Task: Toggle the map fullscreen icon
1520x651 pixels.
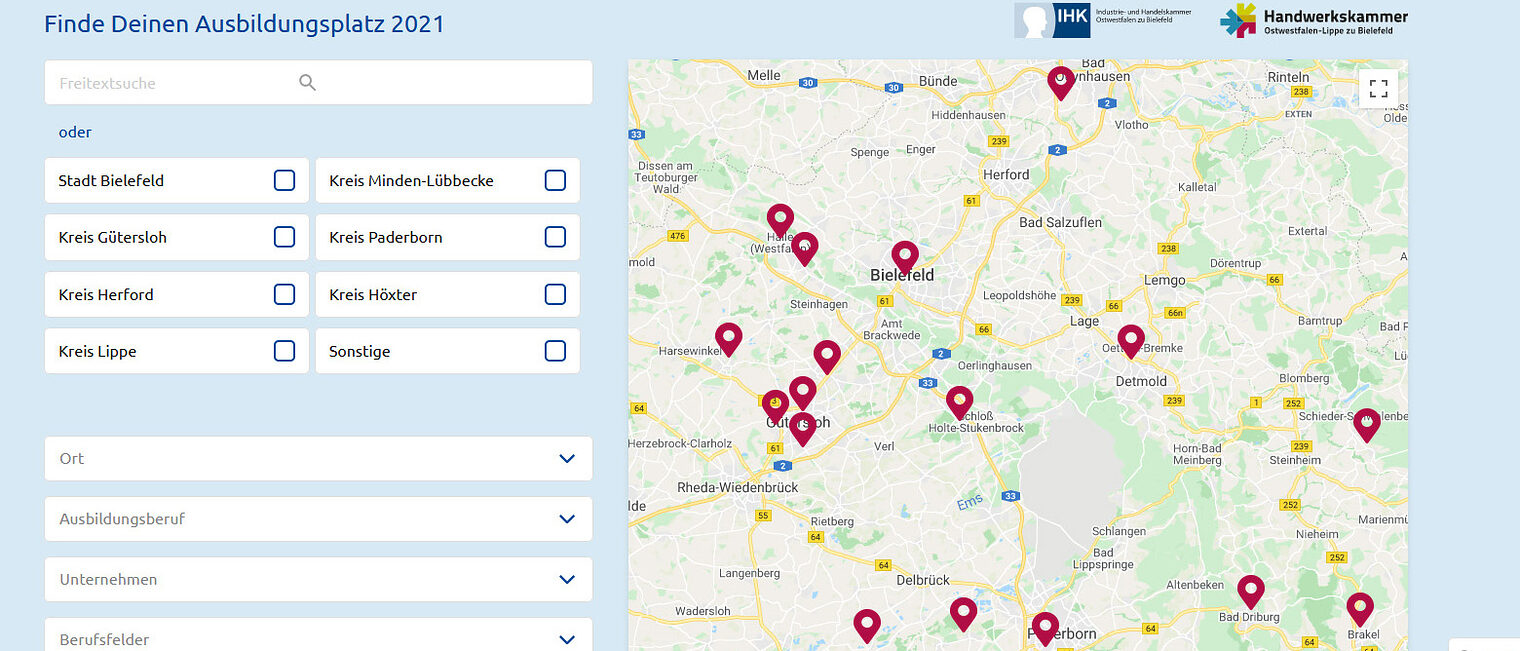Action: 1378,88
